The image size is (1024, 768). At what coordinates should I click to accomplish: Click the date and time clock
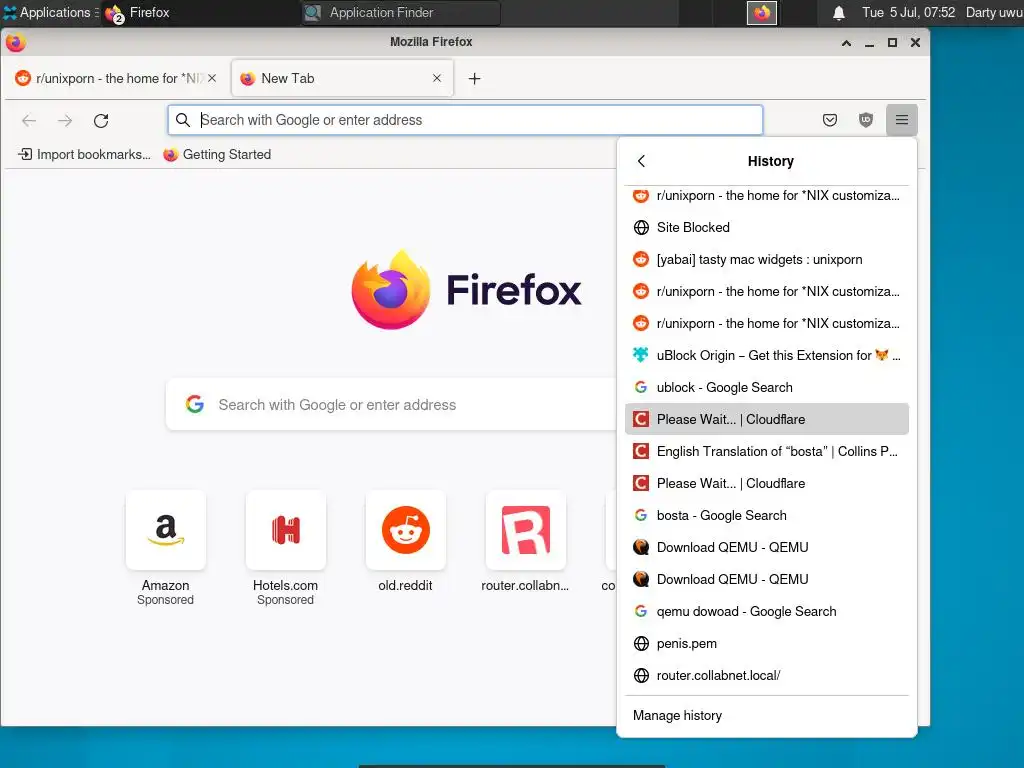(908, 12)
